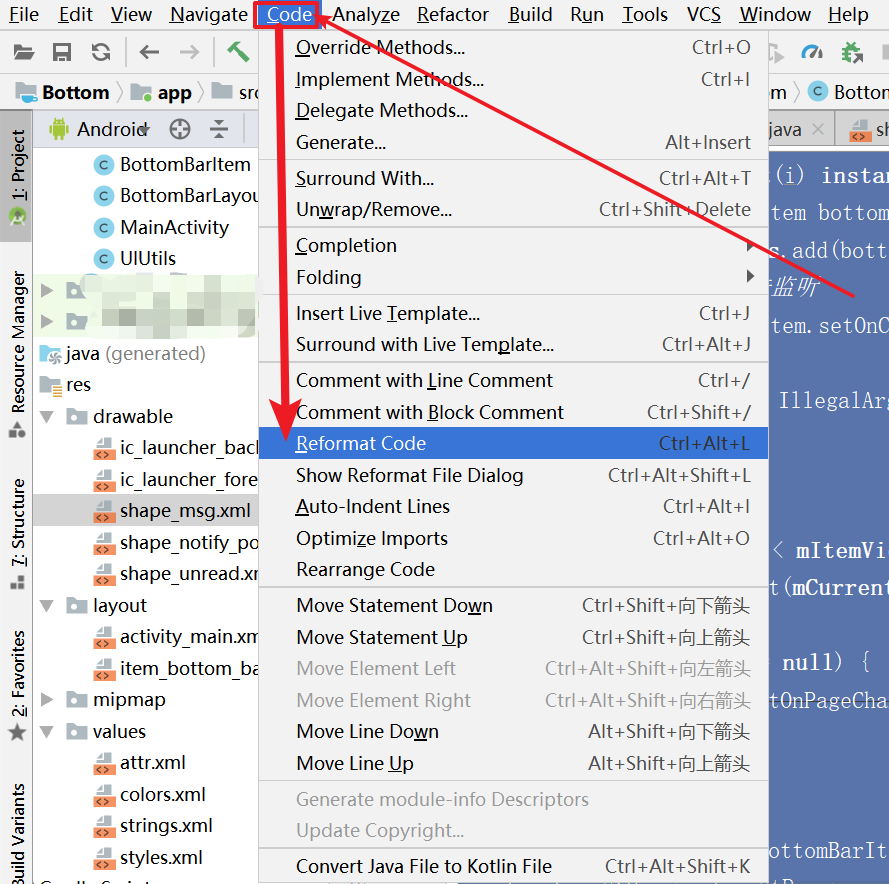Select Comment with Line Comment
This screenshot has width=889, height=884.
[x=514, y=380]
